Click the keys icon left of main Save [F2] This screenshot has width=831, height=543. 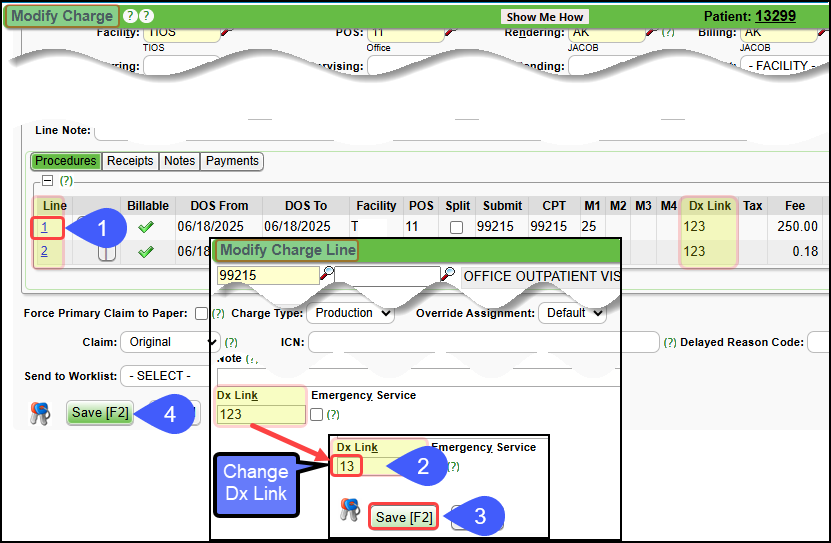(x=39, y=413)
